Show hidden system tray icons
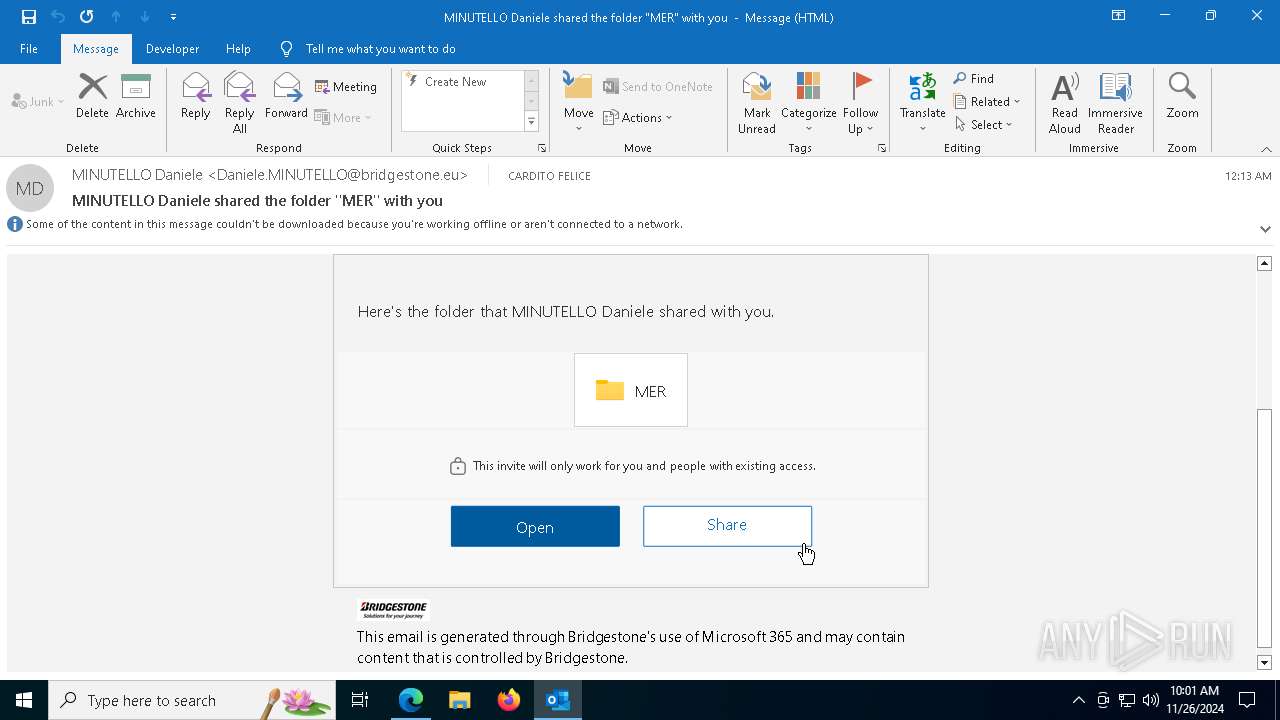Screen dimensions: 1280x720 point(1078,700)
